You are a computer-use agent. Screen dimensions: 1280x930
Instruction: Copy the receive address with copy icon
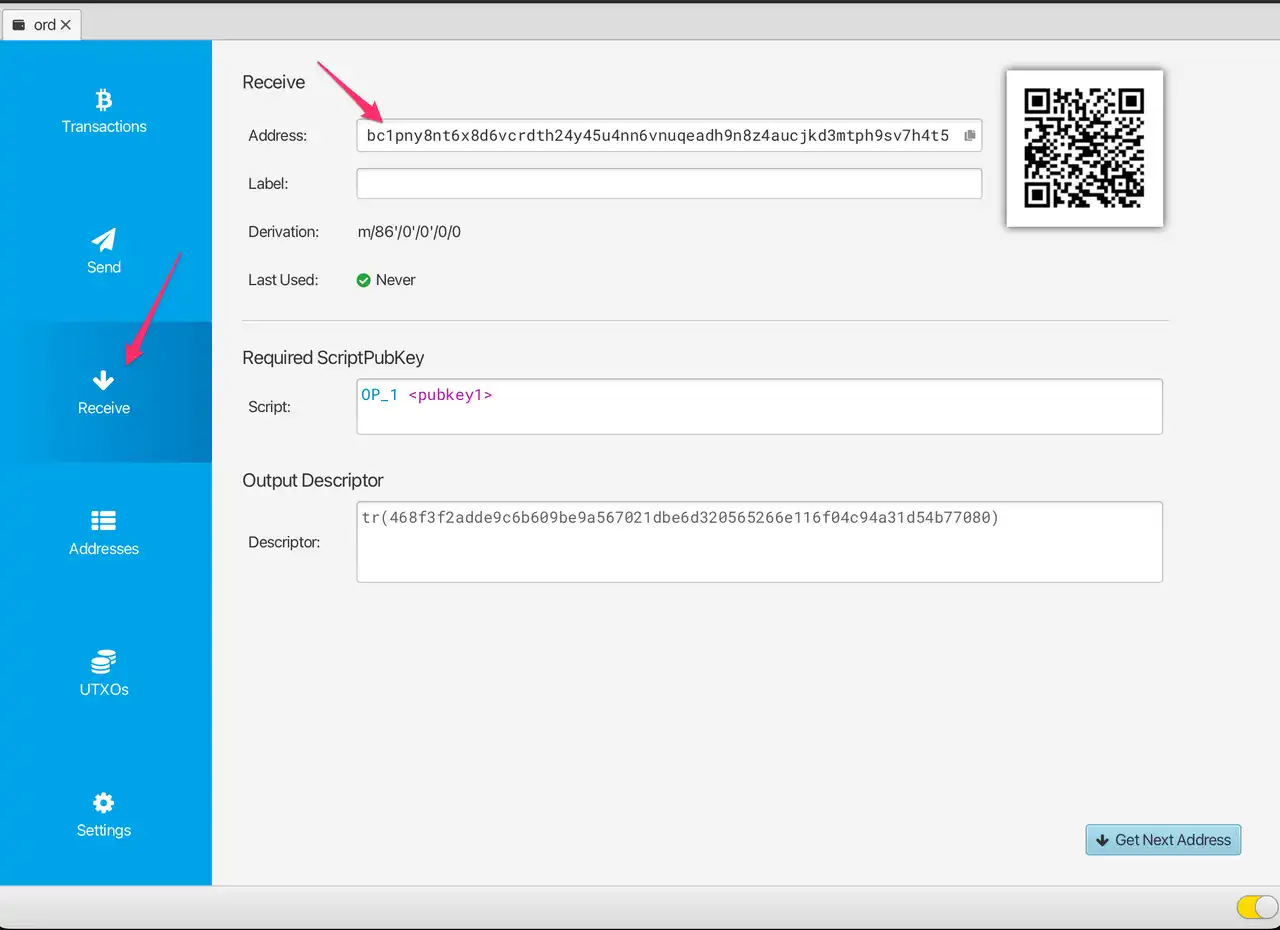[969, 136]
